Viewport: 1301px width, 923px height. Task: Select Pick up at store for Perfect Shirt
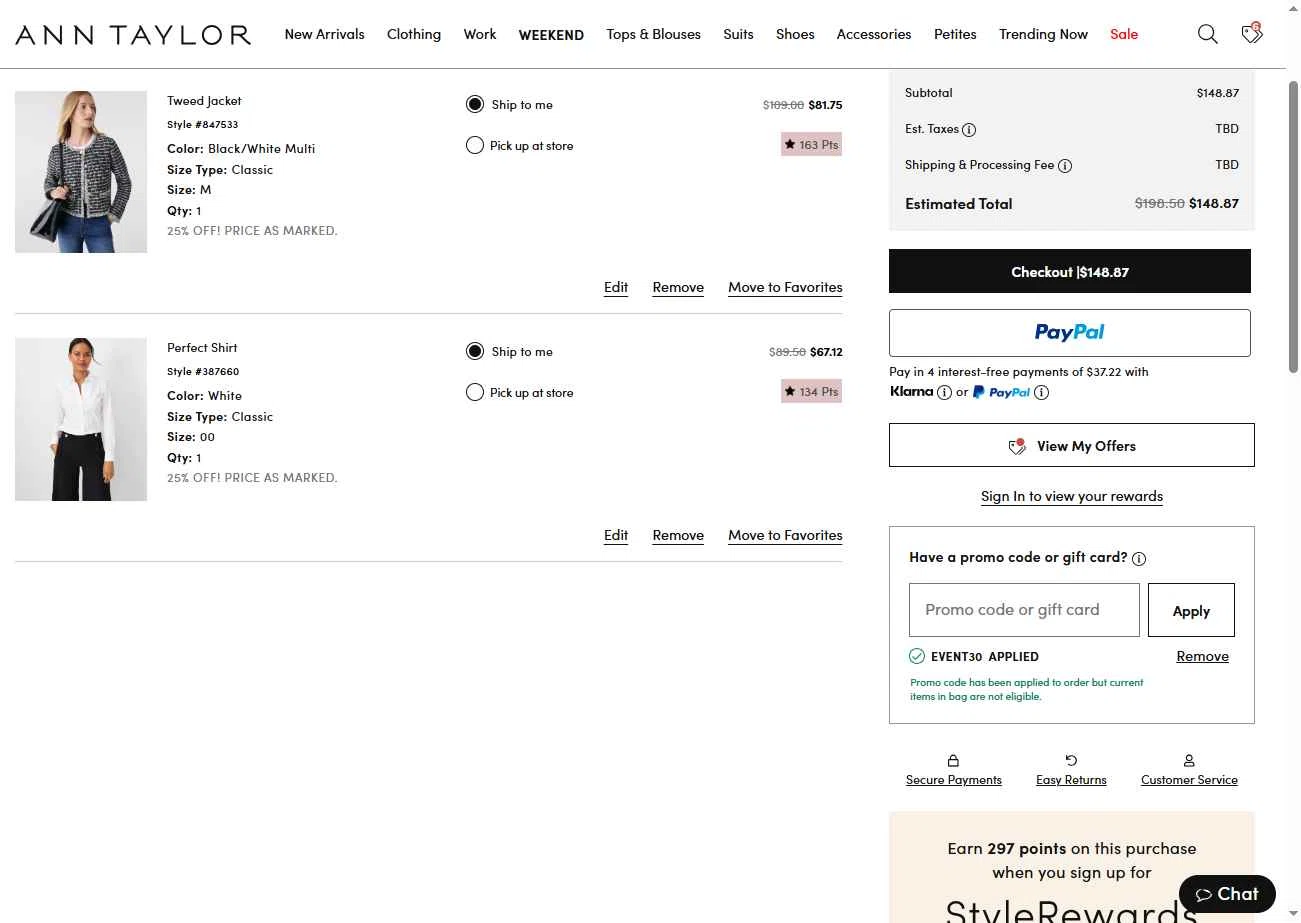pyautogui.click(x=475, y=393)
